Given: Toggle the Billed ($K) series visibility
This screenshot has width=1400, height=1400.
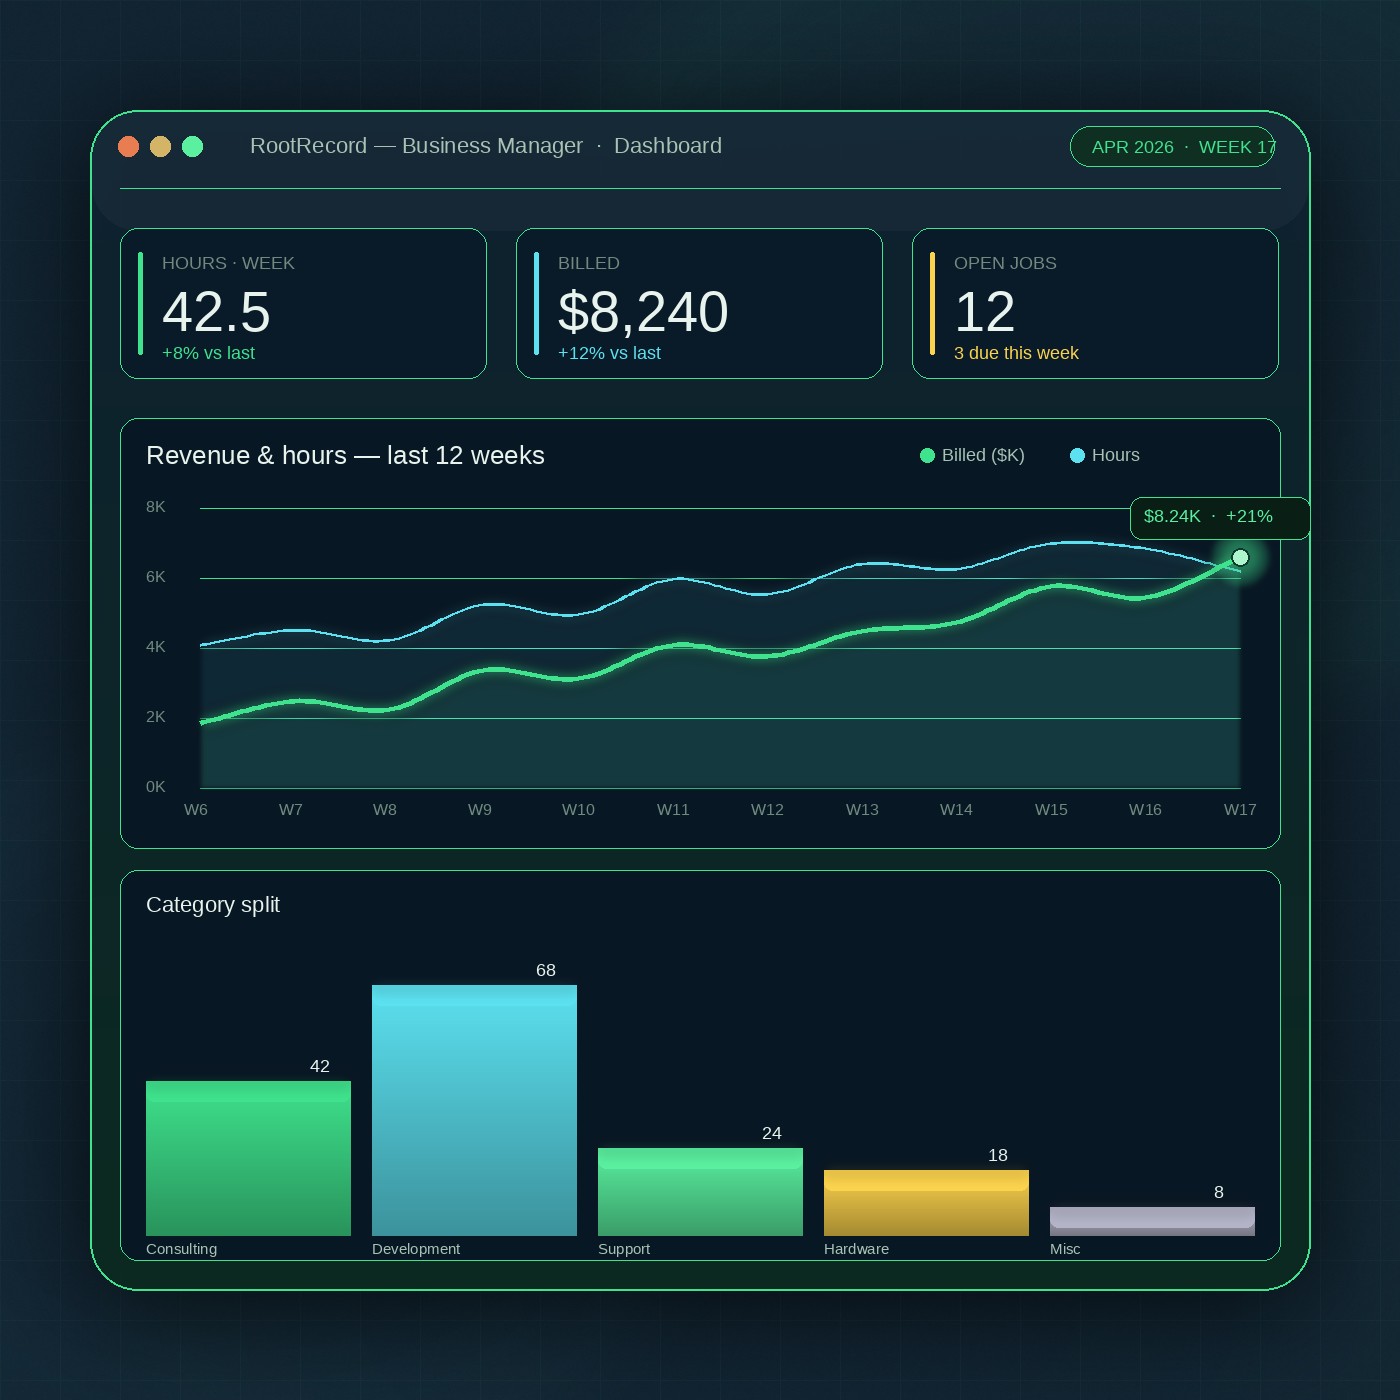Looking at the screenshot, I should pos(972,455).
